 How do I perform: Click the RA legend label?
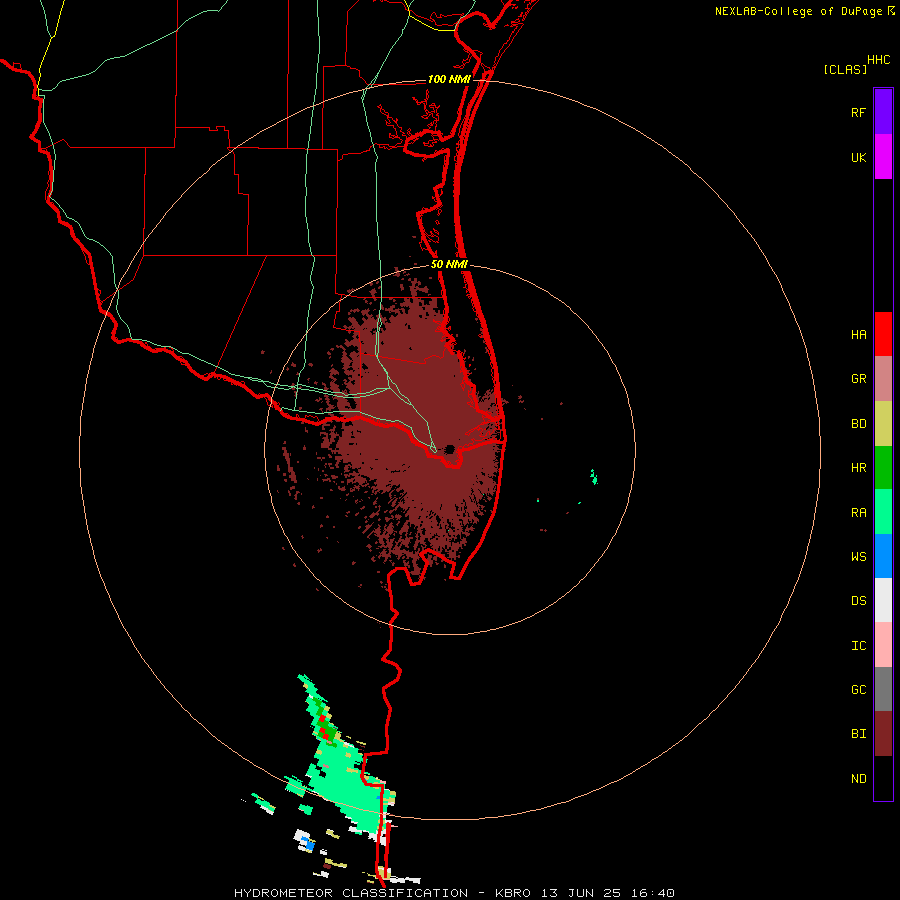pos(858,513)
